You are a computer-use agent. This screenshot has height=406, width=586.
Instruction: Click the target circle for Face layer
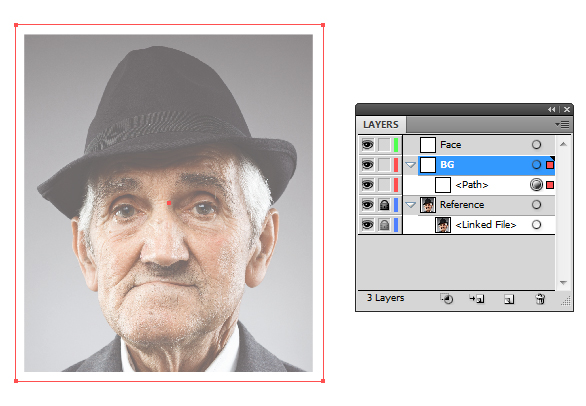[536, 145]
